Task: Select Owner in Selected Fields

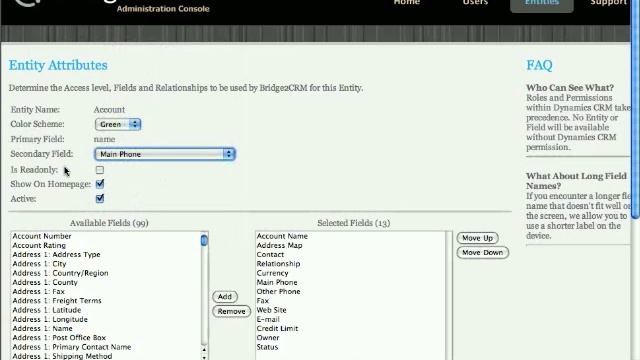Action: click(x=351, y=338)
